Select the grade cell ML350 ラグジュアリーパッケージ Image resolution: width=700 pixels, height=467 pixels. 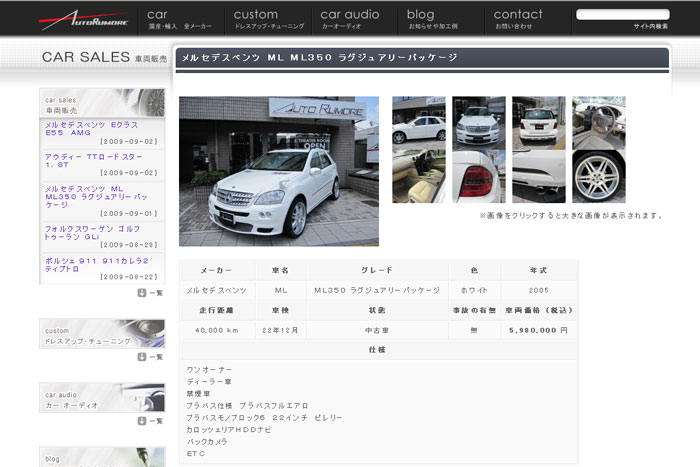pos(377,290)
